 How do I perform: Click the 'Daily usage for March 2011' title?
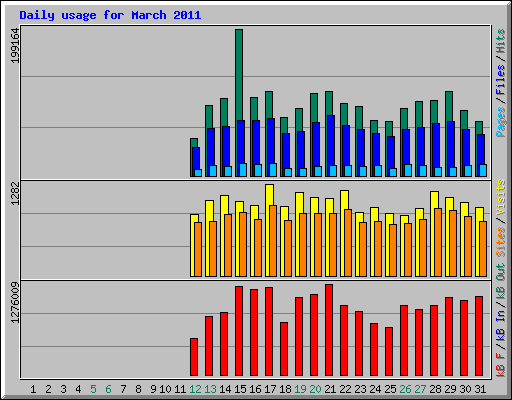[110, 15]
